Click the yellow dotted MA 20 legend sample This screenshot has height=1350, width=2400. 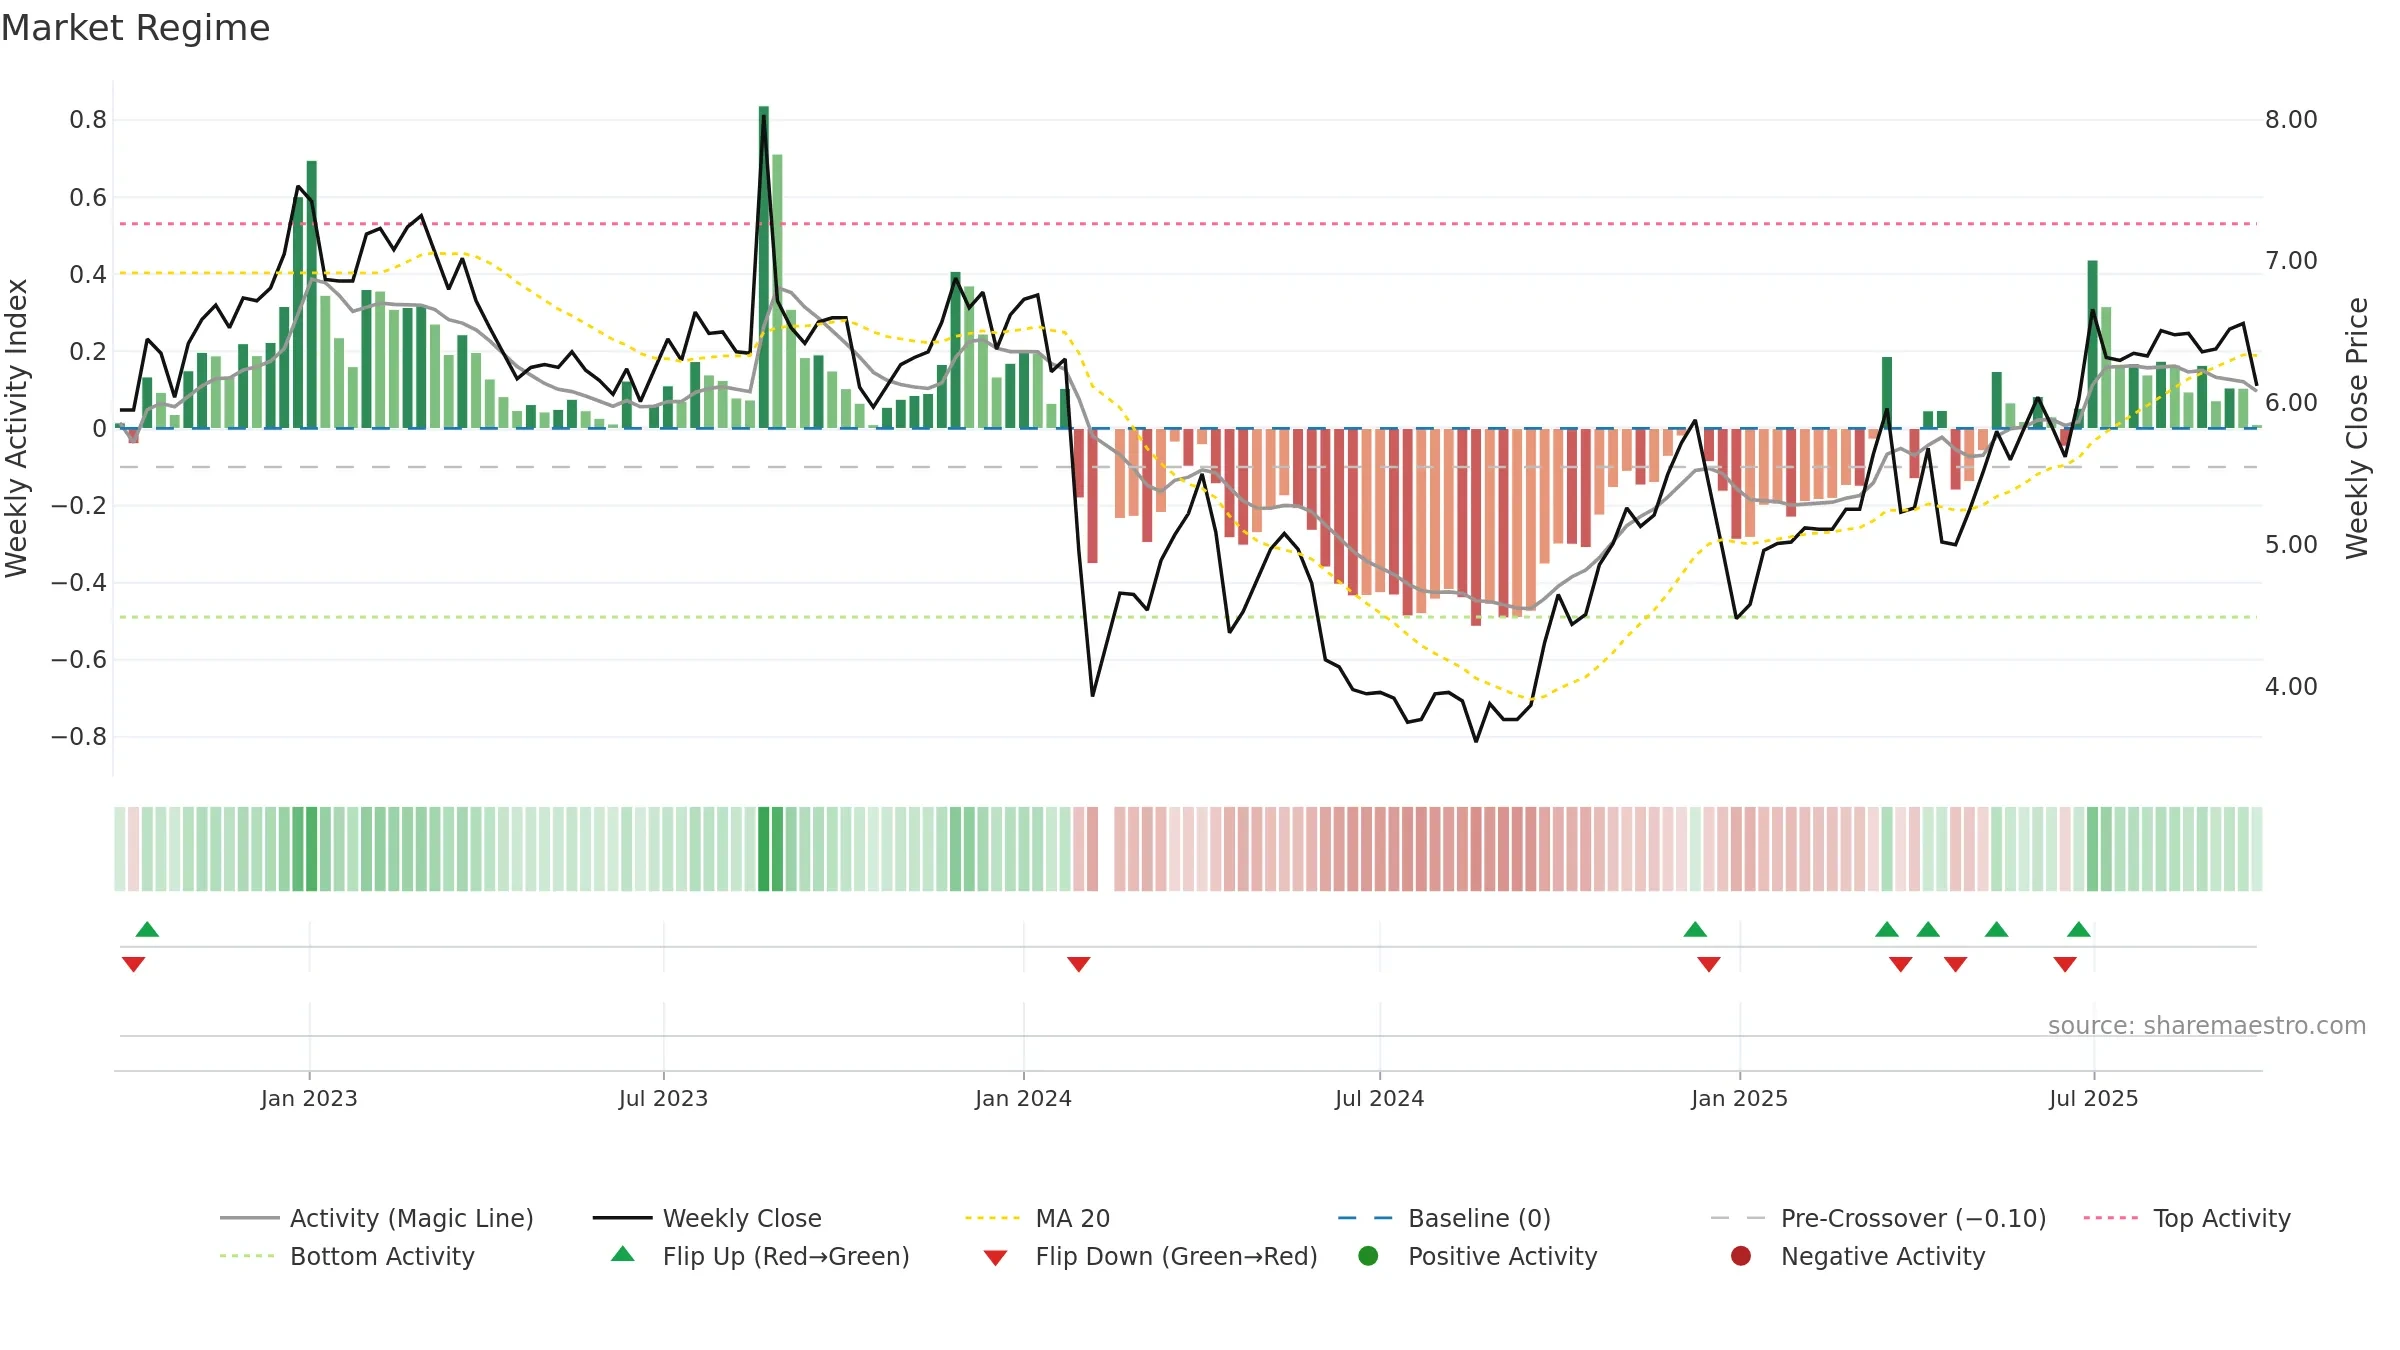995,1218
